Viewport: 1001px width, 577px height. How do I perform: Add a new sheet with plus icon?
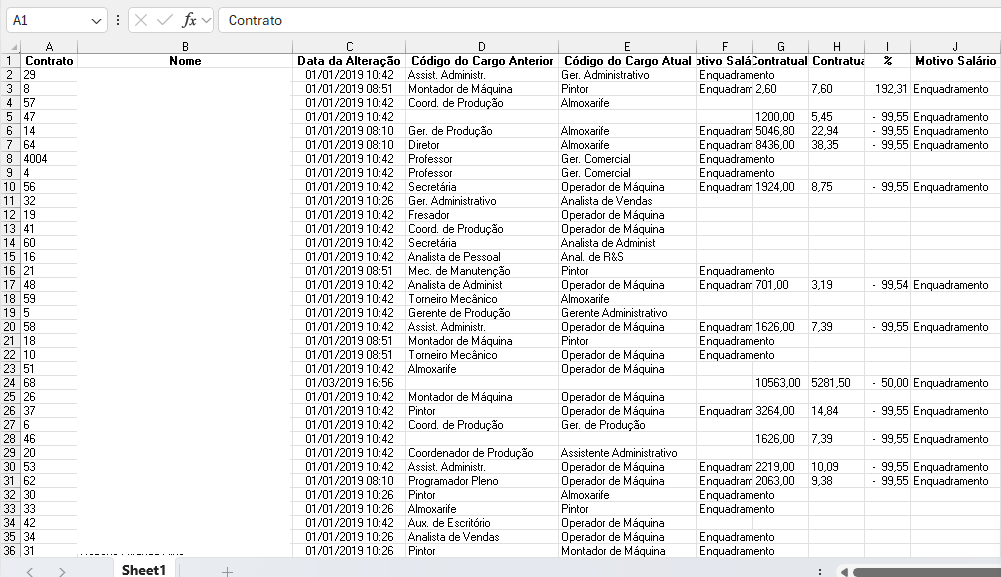coord(227,571)
